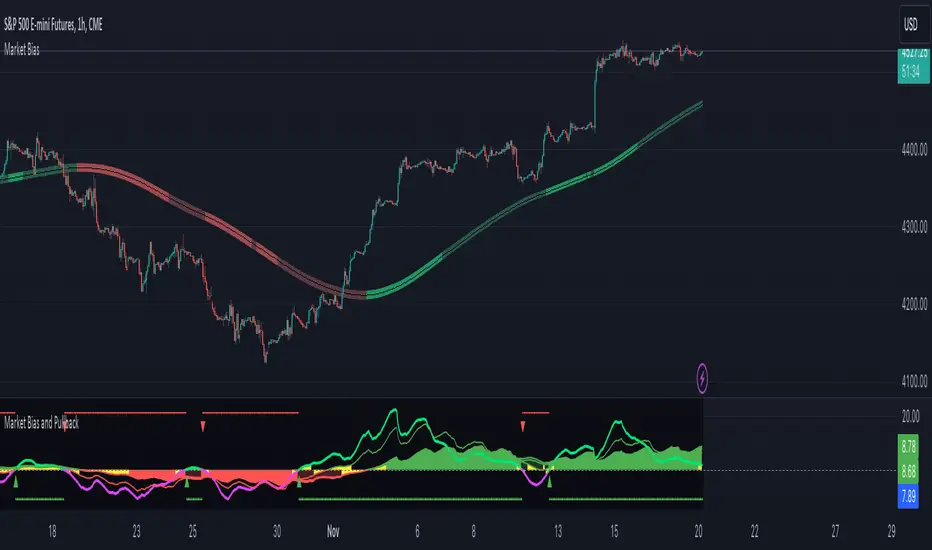Click the 29 date on time axis
The image size is (932, 550).
pos(892,532)
